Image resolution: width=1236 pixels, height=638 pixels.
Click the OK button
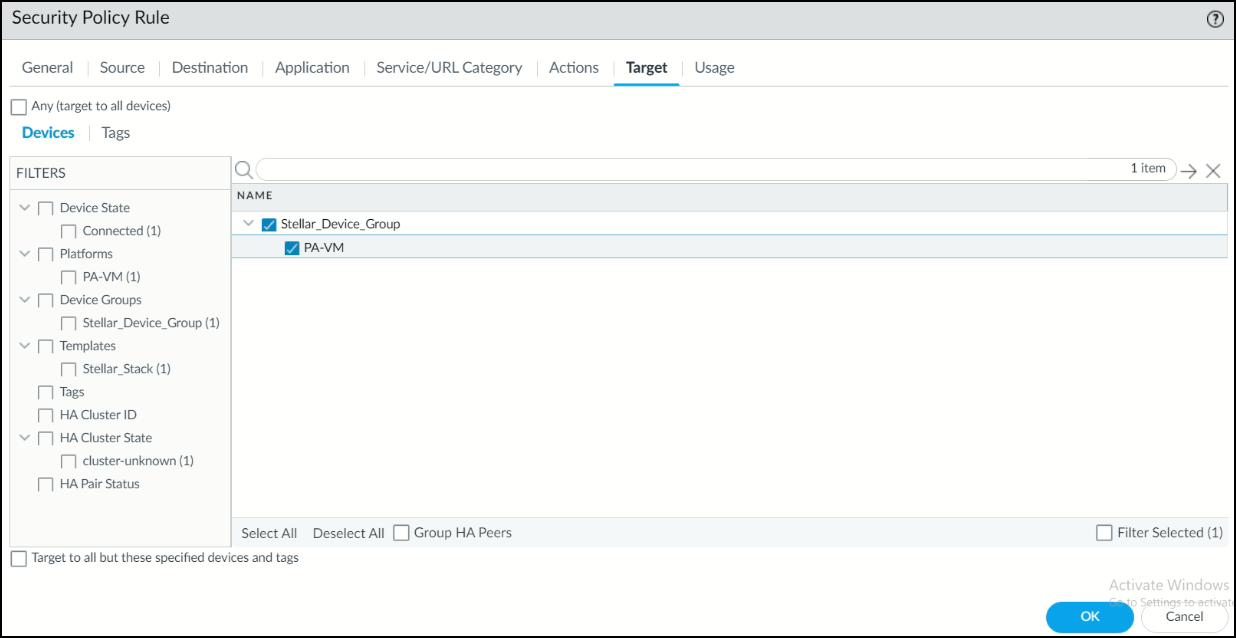point(1089,617)
